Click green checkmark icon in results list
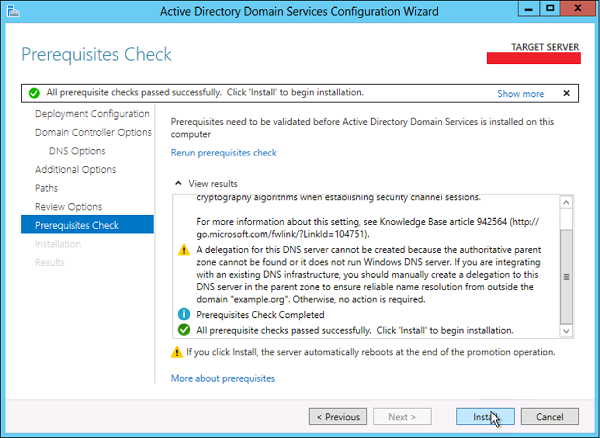The height and width of the screenshot is (438, 600). tap(184, 330)
